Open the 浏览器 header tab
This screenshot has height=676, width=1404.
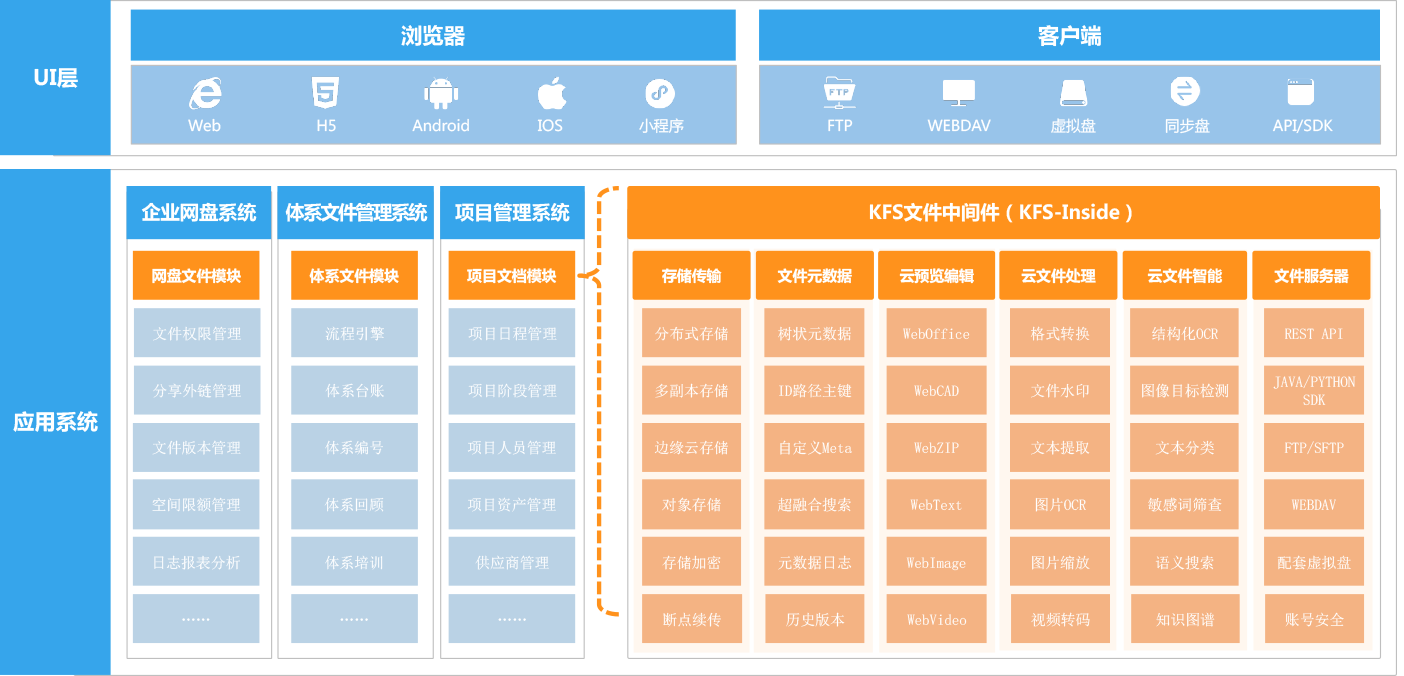pyautogui.click(x=433, y=36)
